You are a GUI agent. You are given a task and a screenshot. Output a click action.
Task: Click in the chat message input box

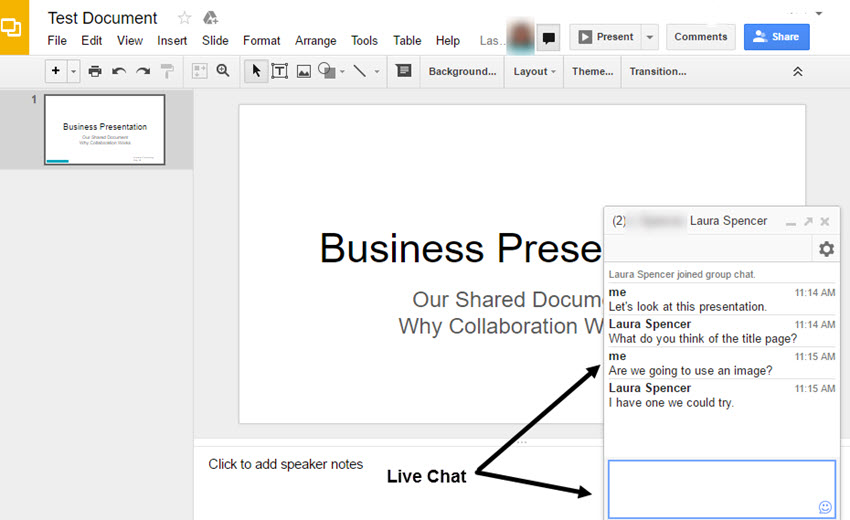pyautogui.click(x=722, y=489)
